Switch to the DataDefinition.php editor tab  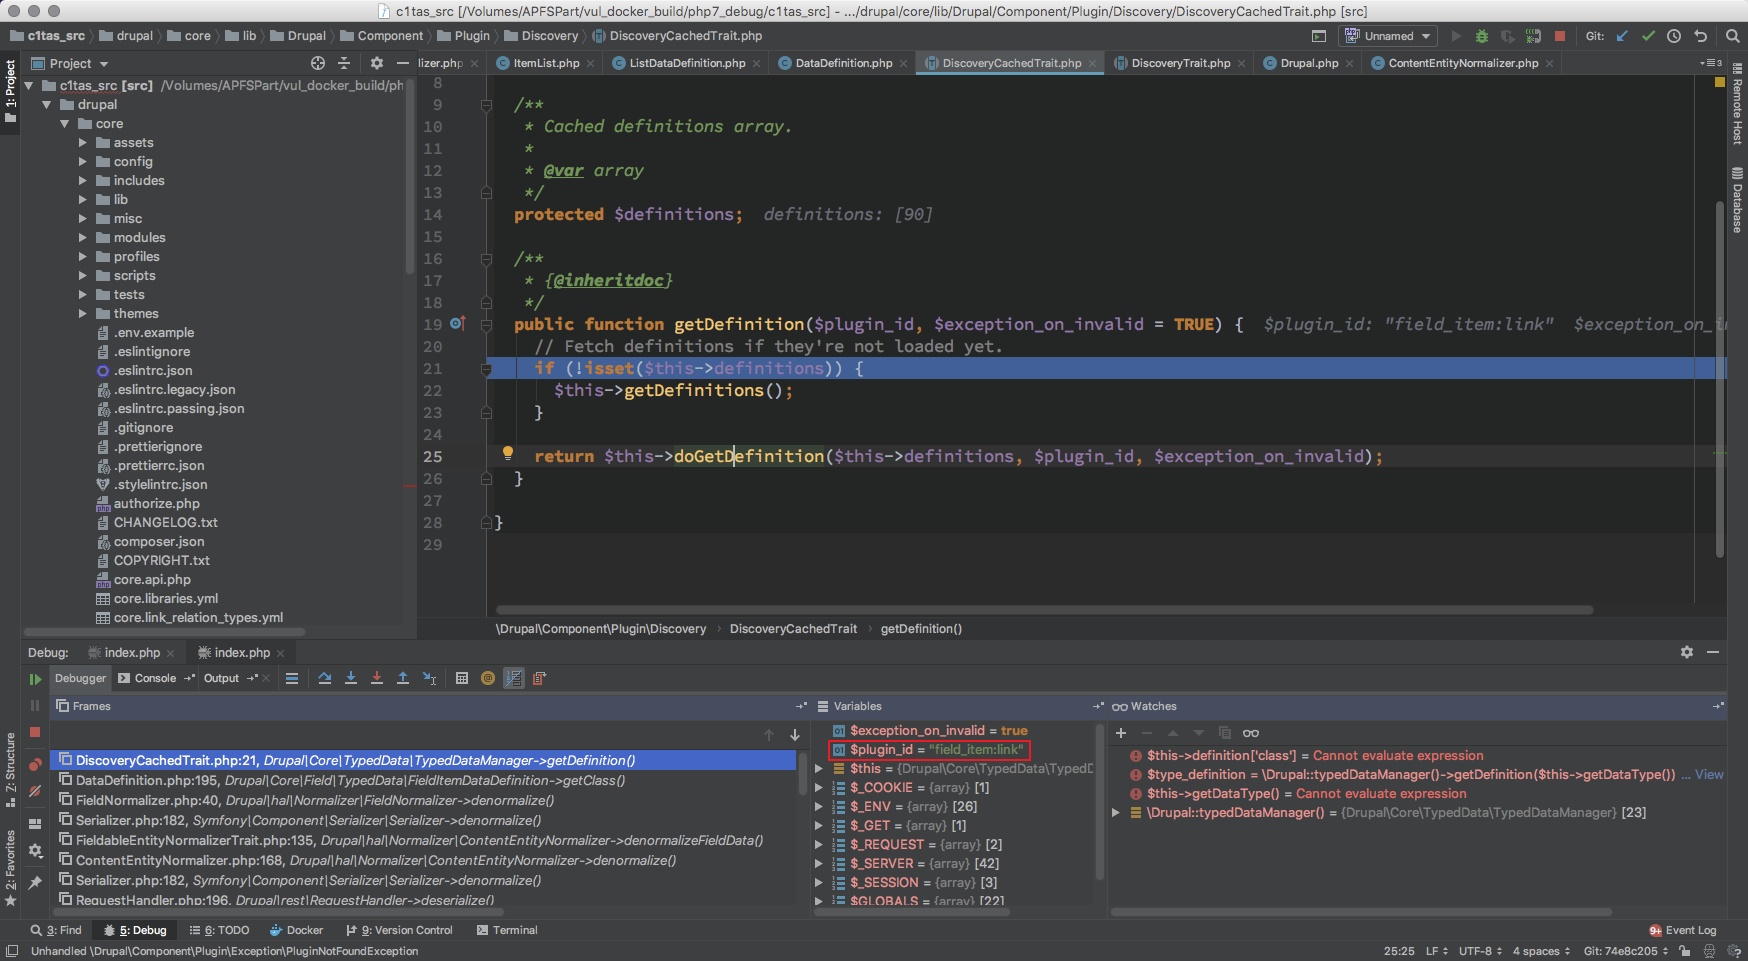pyautogui.click(x=843, y=63)
